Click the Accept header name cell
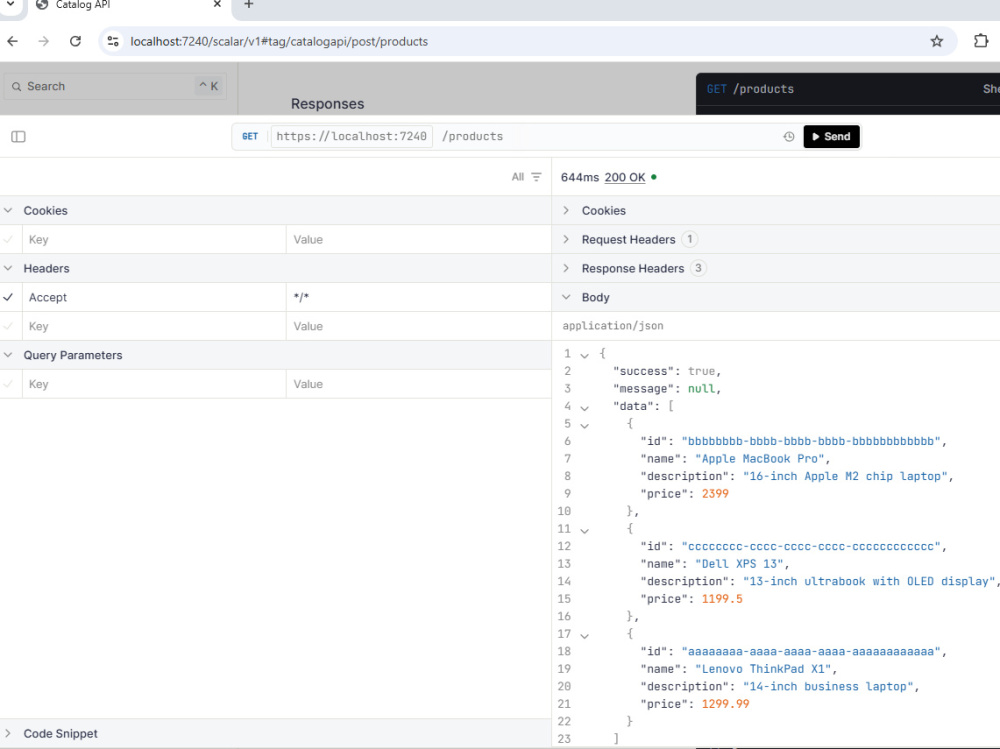Screen dimensions: 1000x749 tap(154, 297)
